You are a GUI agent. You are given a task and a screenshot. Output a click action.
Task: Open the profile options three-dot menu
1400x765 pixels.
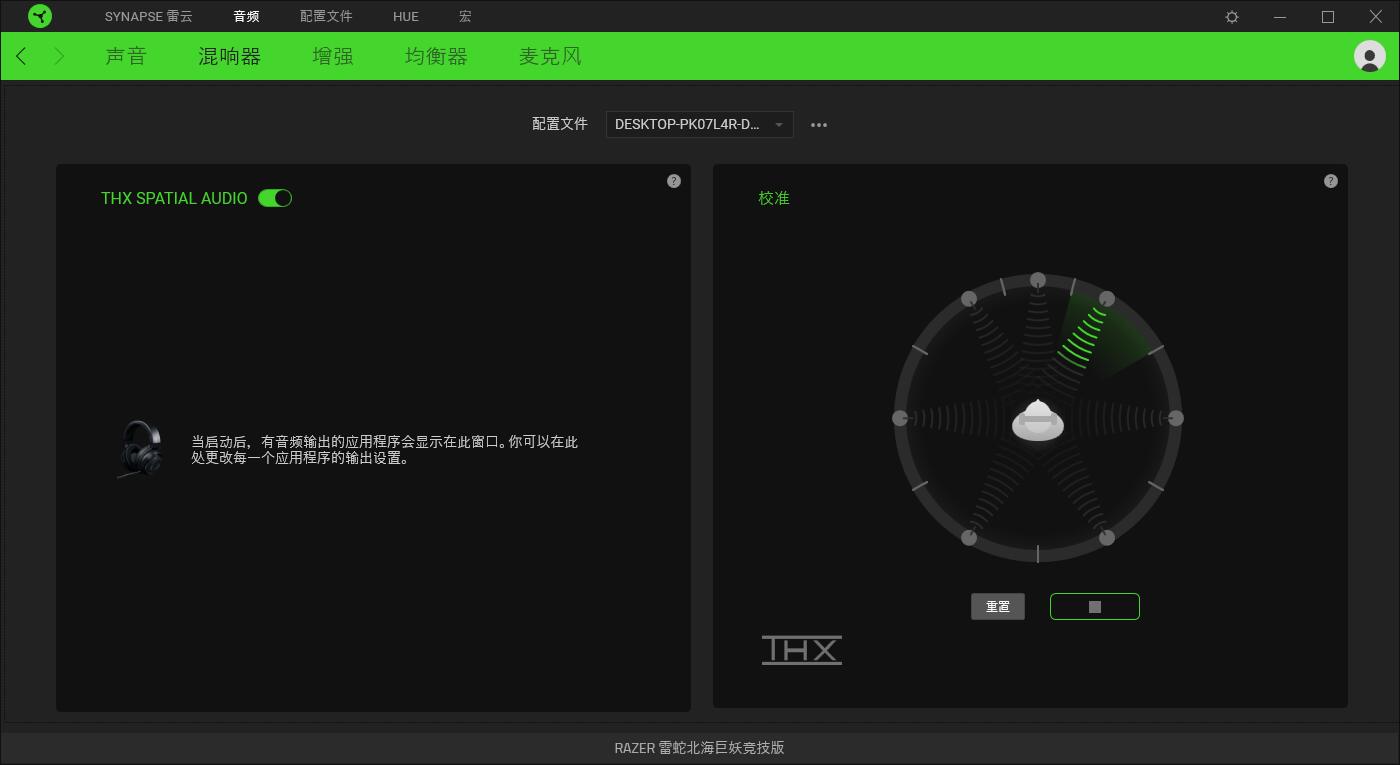[x=819, y=125]
